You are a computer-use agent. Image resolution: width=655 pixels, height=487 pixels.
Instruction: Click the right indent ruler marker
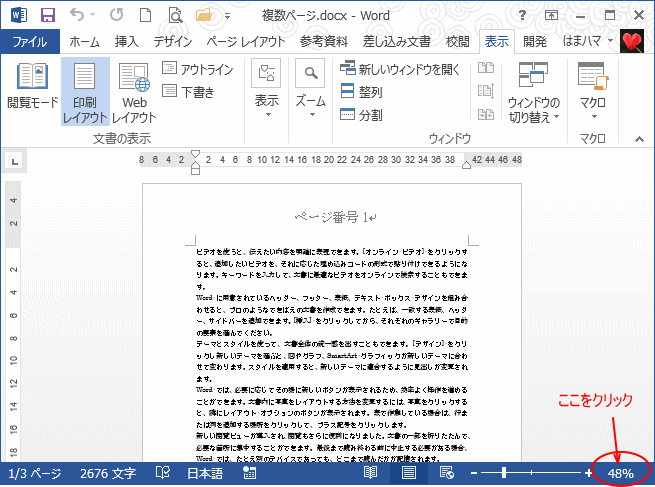click(467, 165)
